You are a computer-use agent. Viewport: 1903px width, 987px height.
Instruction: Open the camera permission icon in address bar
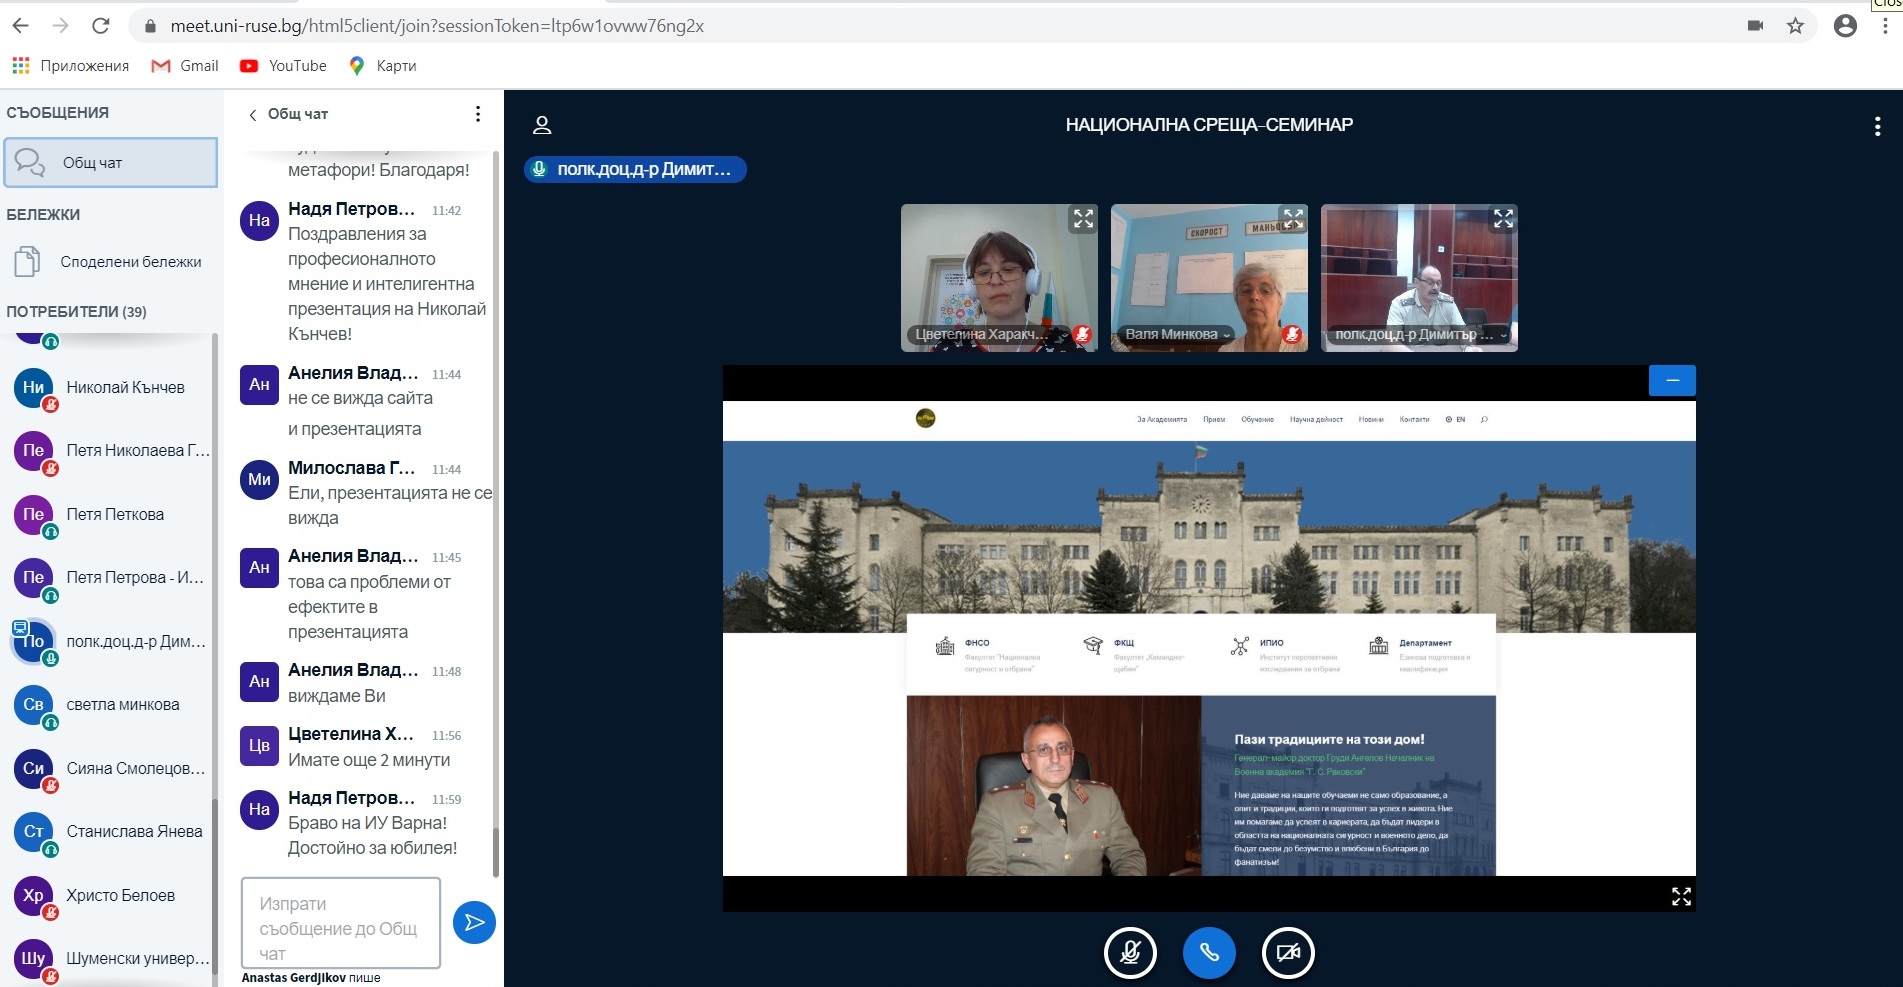pos(1755,26)
